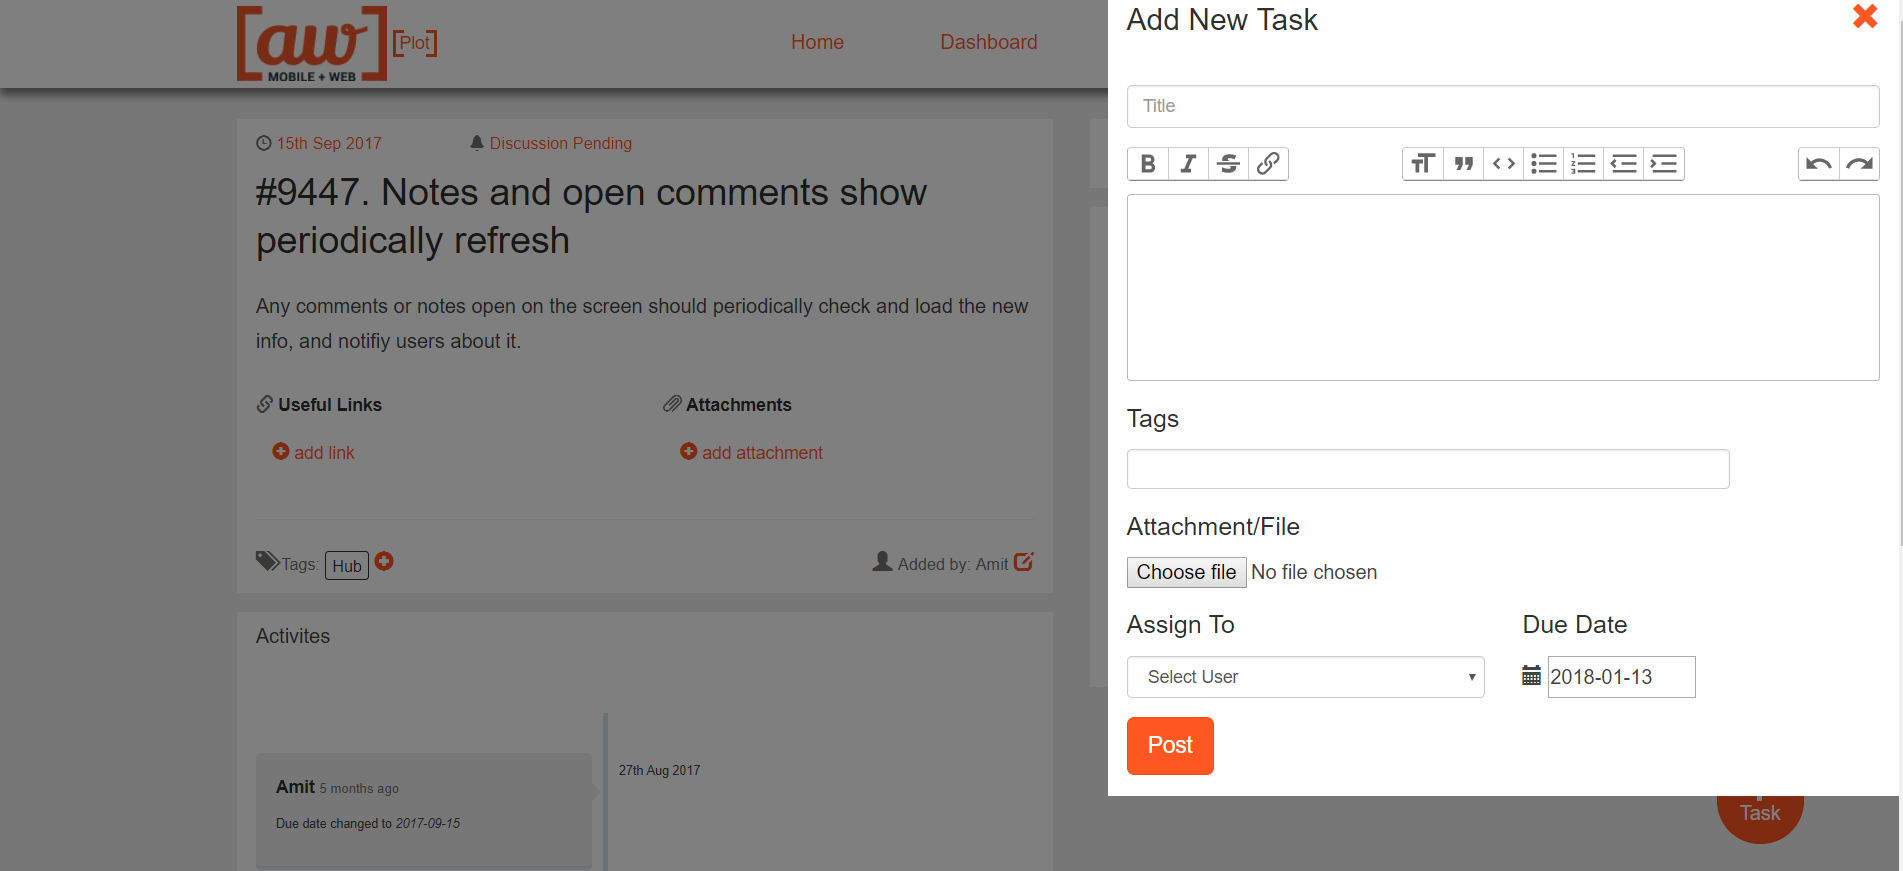This screenshot has width=1903, height=871.
Task: Insert a code block in the editor
Action: [x=1503, y=164]
